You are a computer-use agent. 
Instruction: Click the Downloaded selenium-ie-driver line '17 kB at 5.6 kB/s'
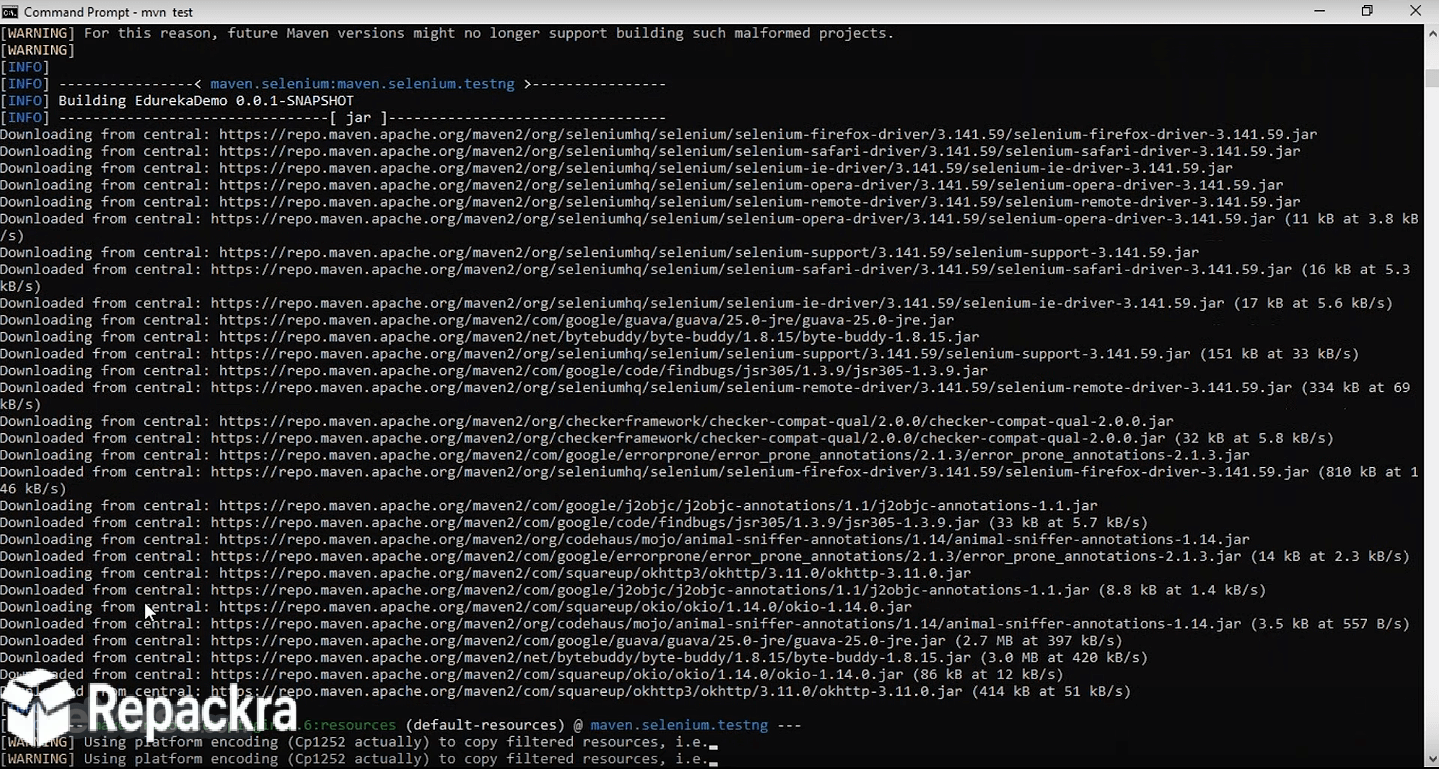[x=697, y=303]
